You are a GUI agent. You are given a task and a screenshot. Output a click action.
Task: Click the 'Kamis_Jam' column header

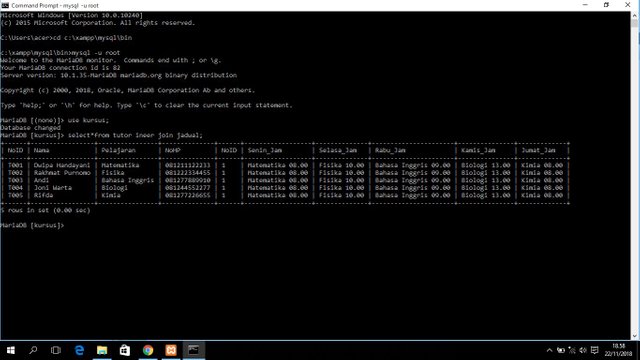pos(478,150)
